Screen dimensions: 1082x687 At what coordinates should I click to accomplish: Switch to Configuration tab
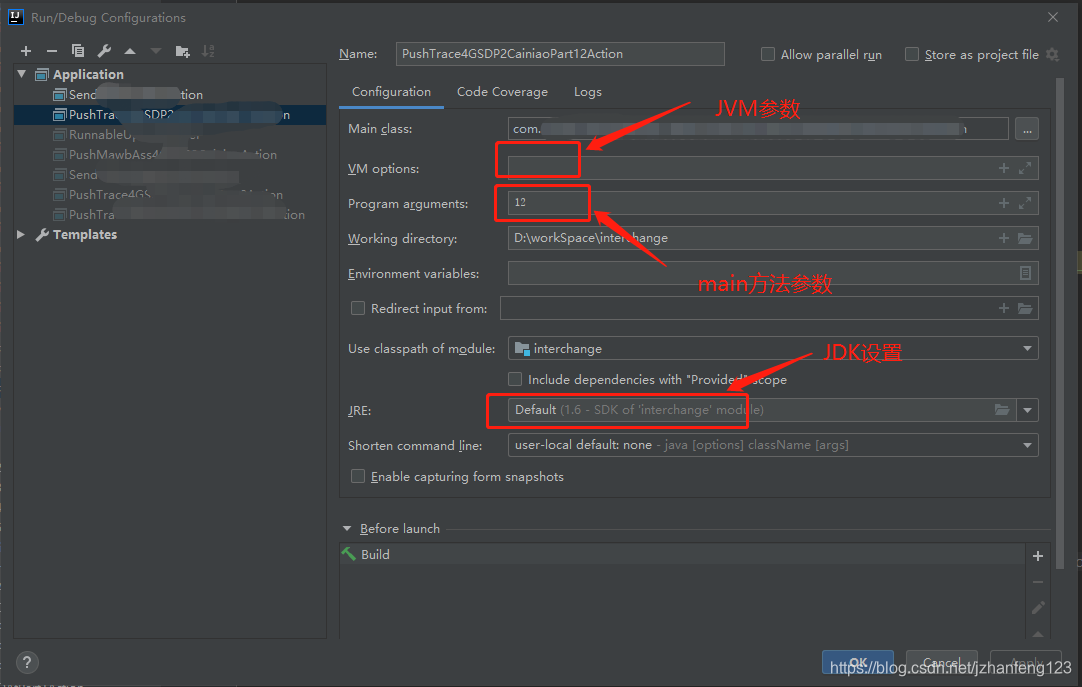pyautogui.click(x=391, y=92)
